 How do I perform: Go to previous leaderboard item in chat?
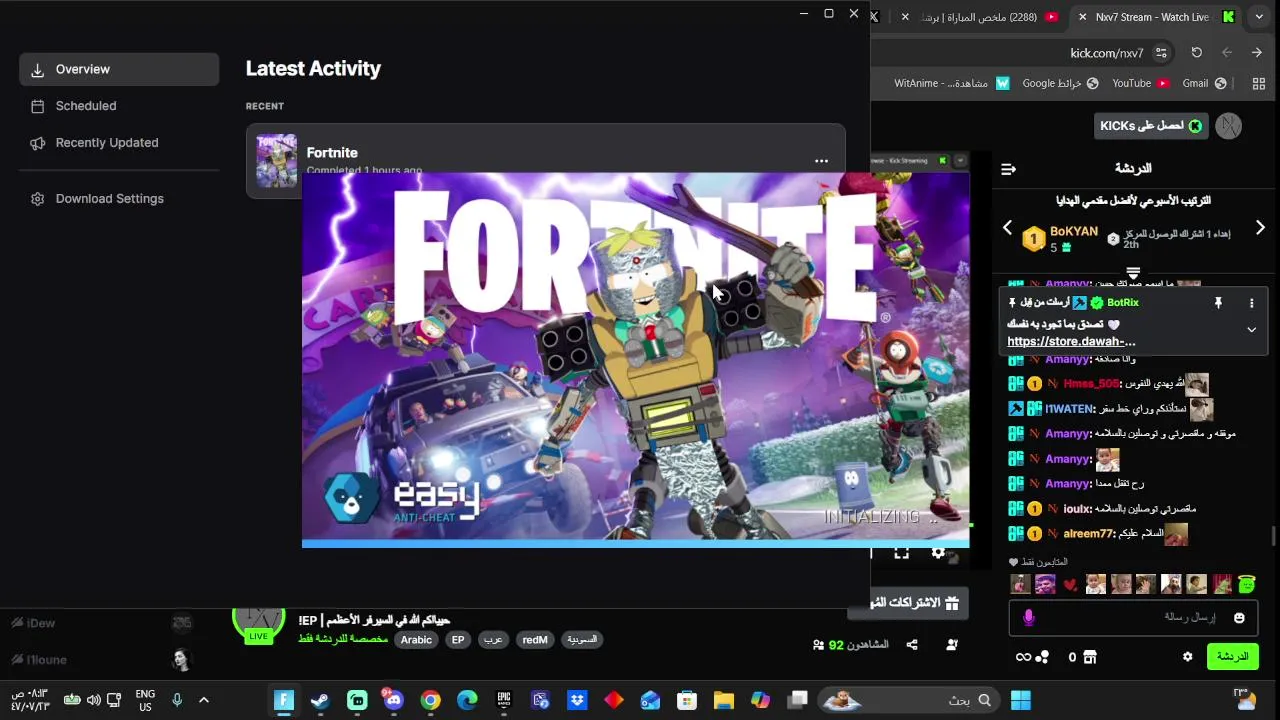click(1007, 228)
